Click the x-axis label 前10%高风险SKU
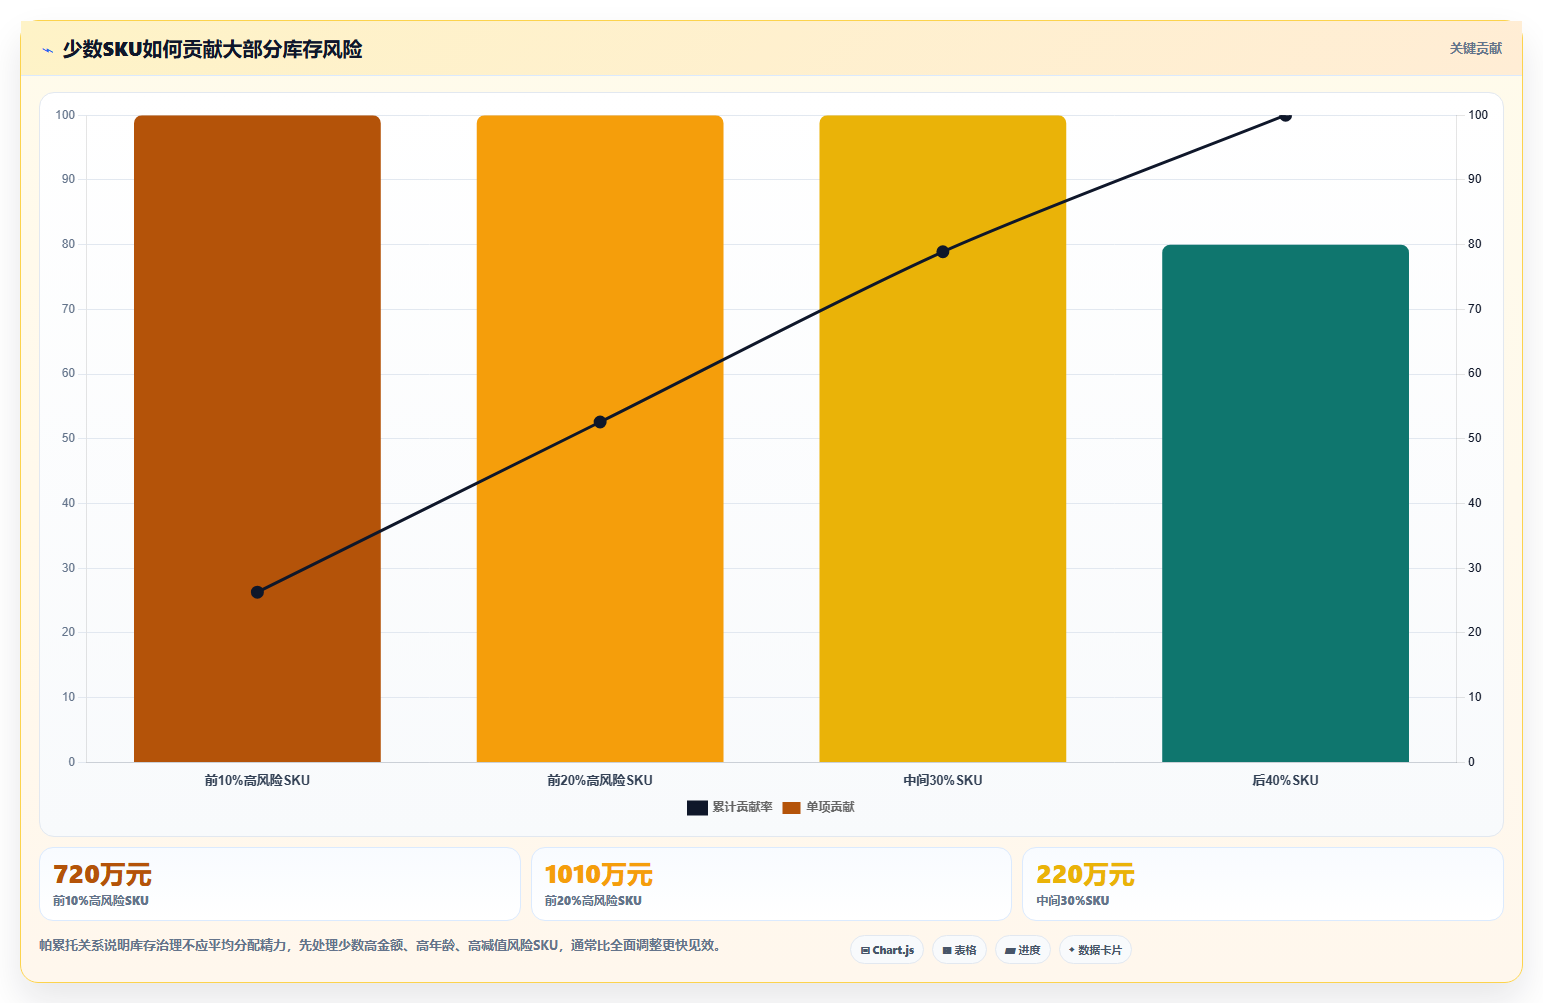Image resolution: width=1543 pixels, height=1003 pixels. (257, 780)
